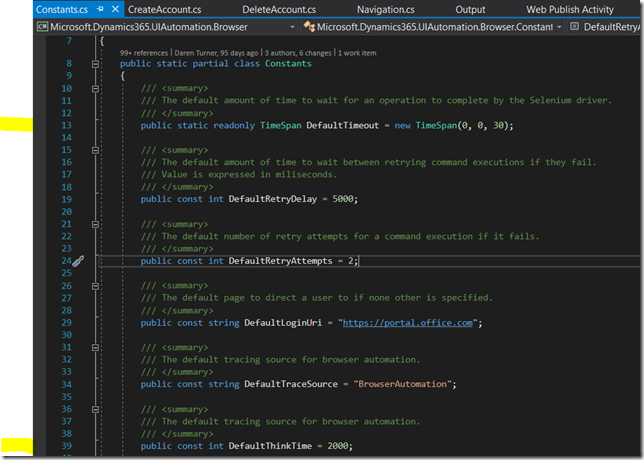Switch to the DeleteAccount.cs tab
The height and width of the screenshot is (460, 644).
(279, 9)
